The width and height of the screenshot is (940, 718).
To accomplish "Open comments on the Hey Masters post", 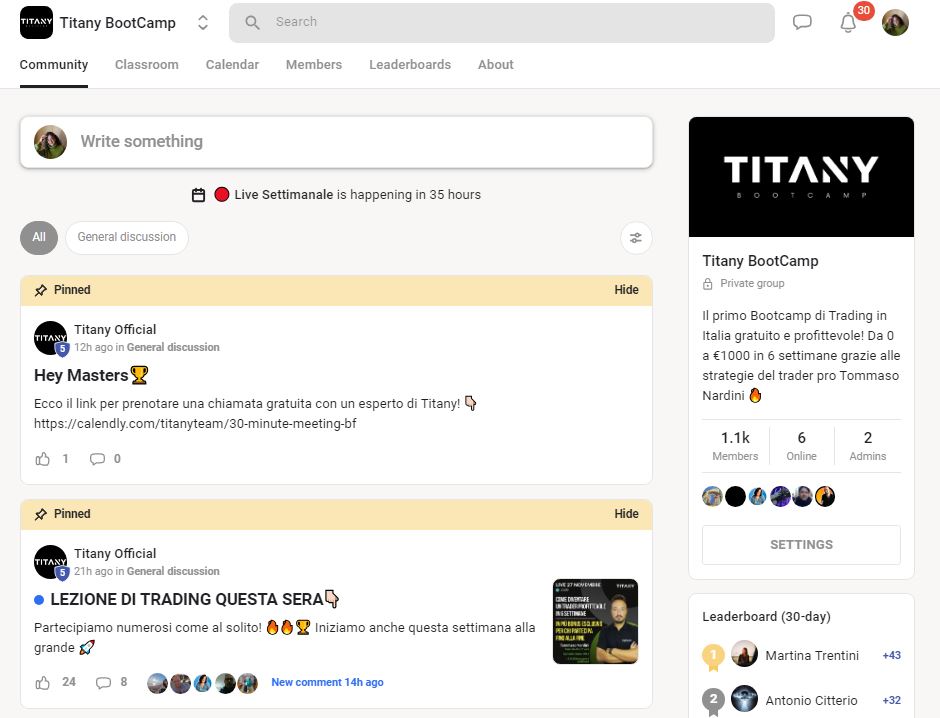I will [97, 459].
